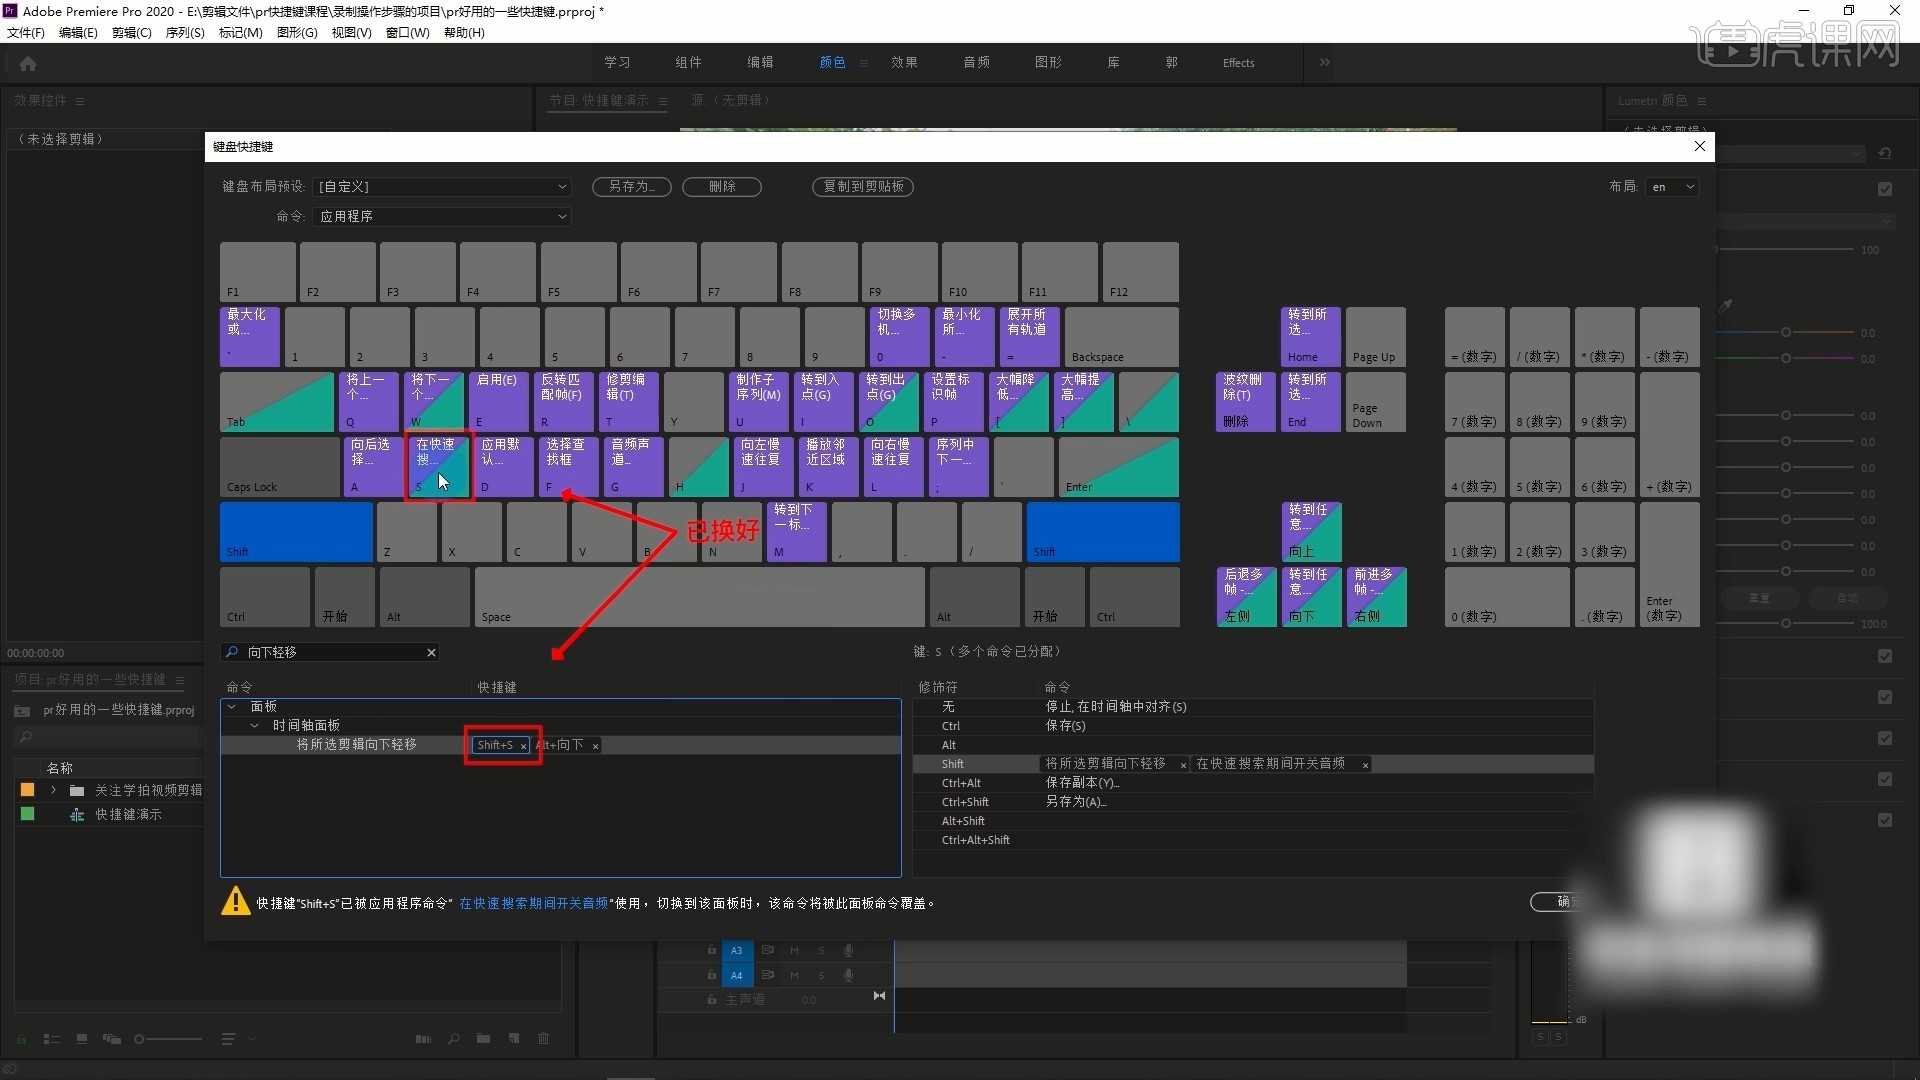1920x1080 pixels.
Task: Open the 序列(S) menu
Action: [x=184, y=32]
